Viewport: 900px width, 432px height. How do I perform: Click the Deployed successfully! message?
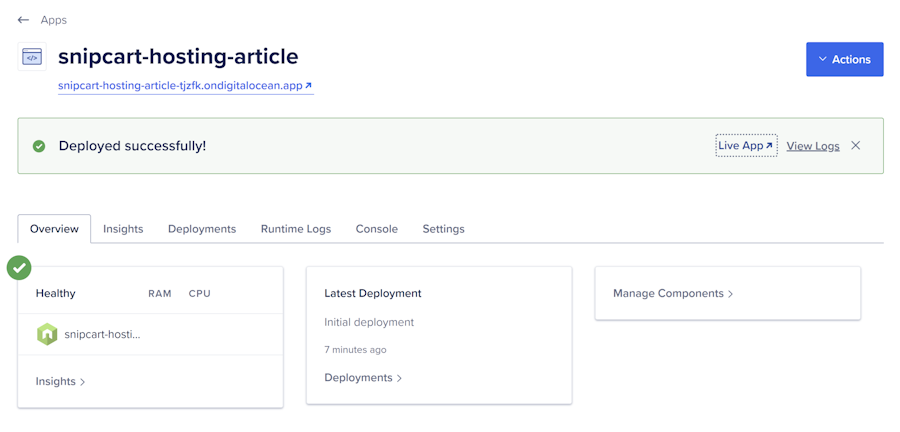[133, 146]
